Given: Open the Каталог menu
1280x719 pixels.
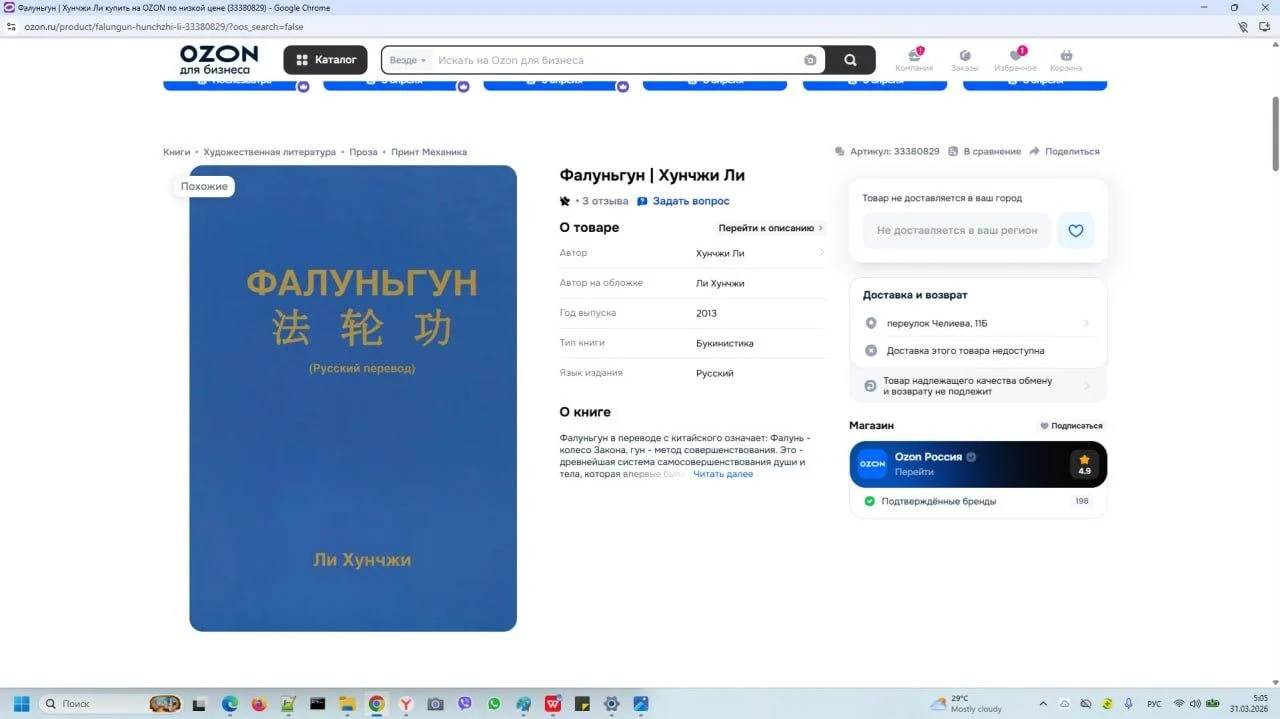Looking at the screenshot, I should tap(325, 60).
